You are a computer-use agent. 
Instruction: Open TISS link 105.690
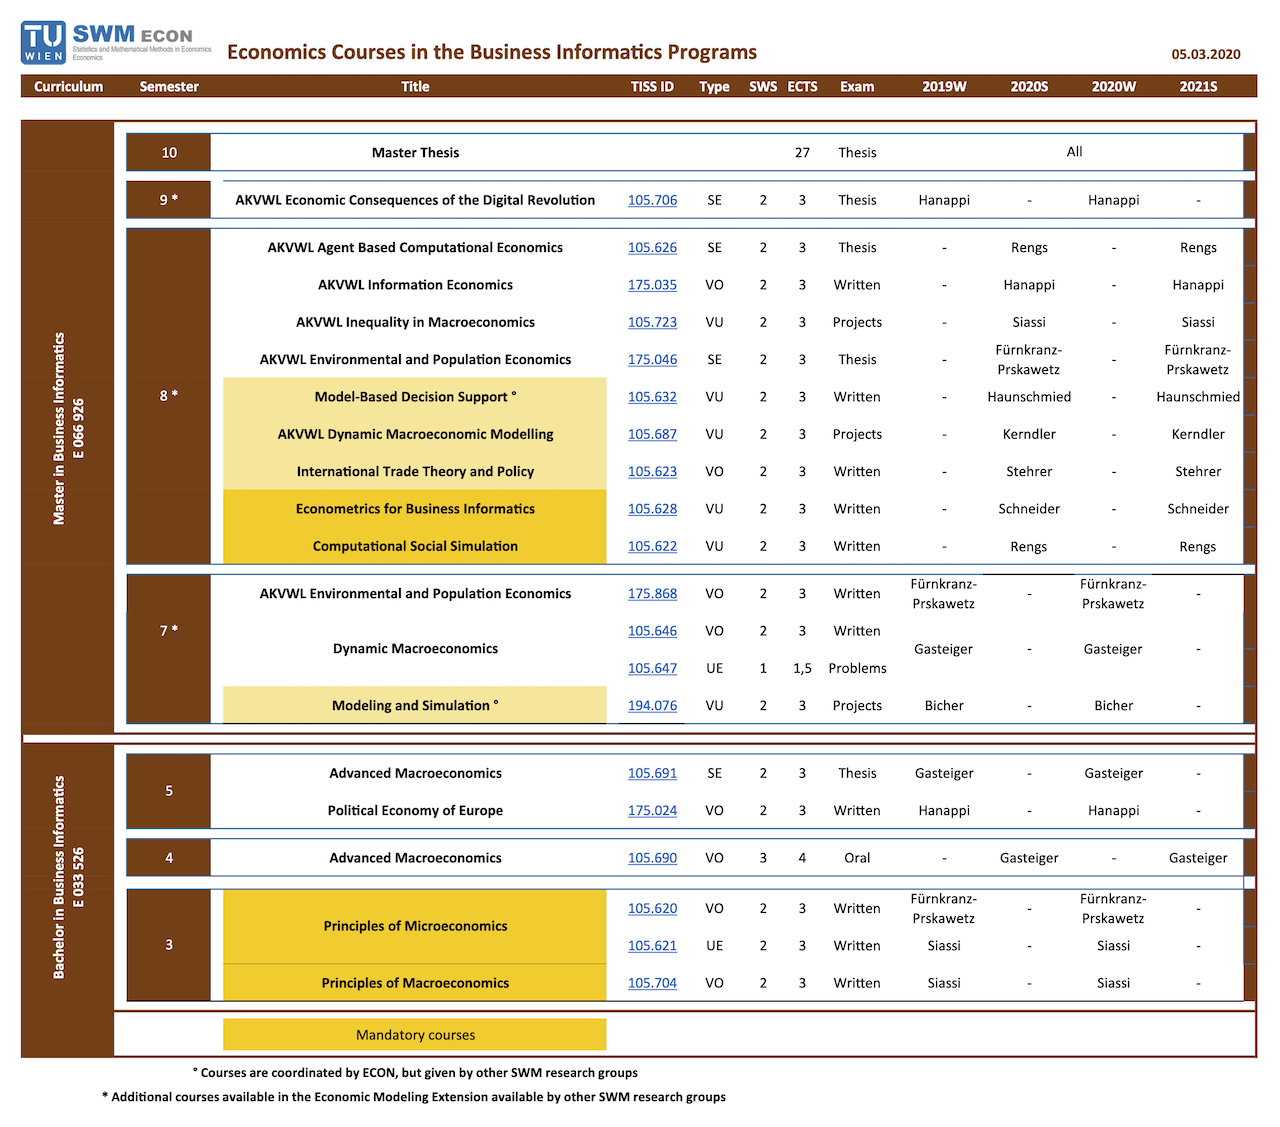click(652, 858)
